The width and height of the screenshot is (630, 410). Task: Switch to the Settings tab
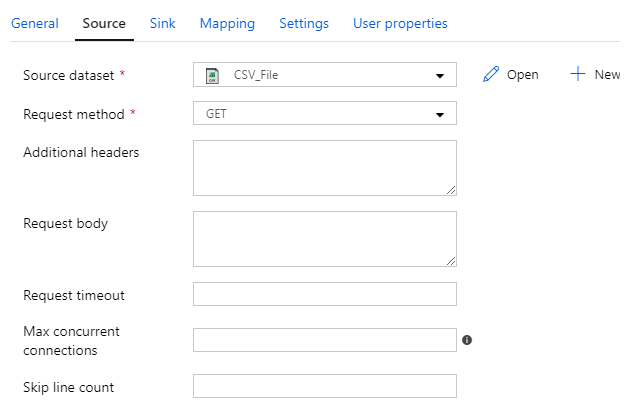pyautogui.click(x=304, y=23)
